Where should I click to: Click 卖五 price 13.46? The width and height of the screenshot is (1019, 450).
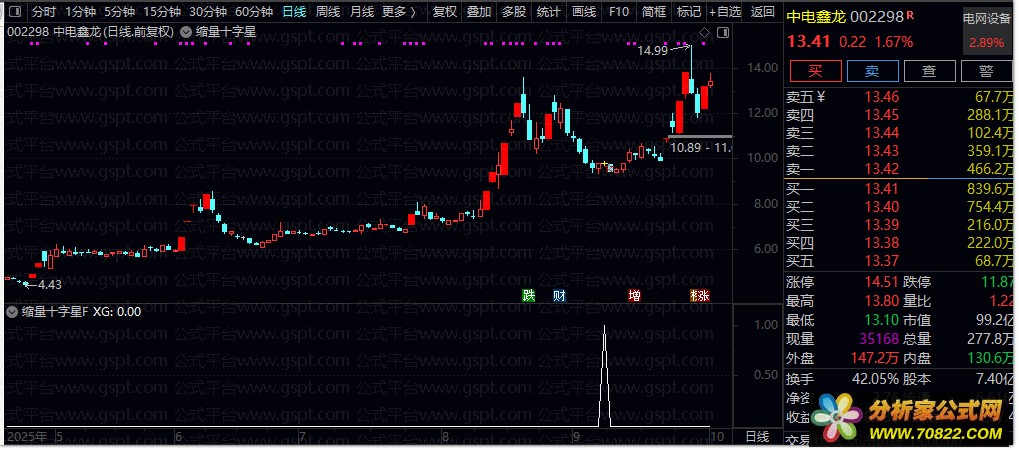(881, 98)
